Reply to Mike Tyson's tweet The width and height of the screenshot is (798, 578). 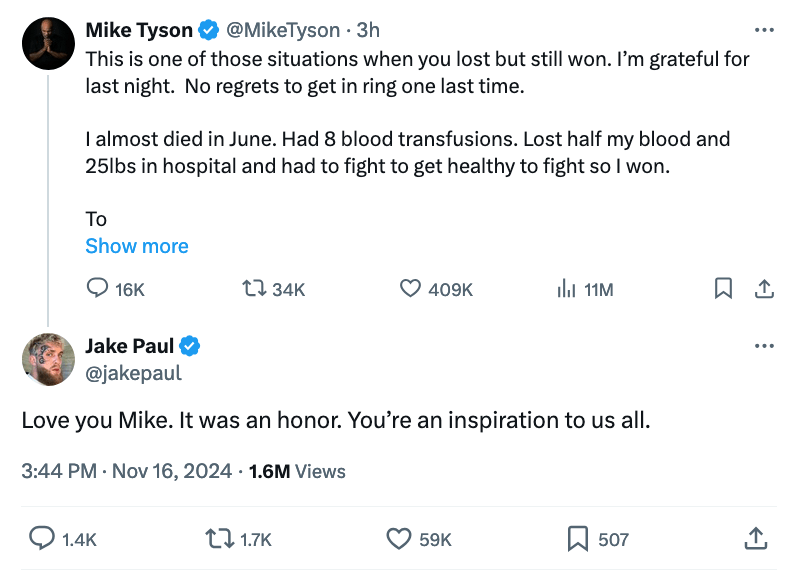[x=98, y=289]
